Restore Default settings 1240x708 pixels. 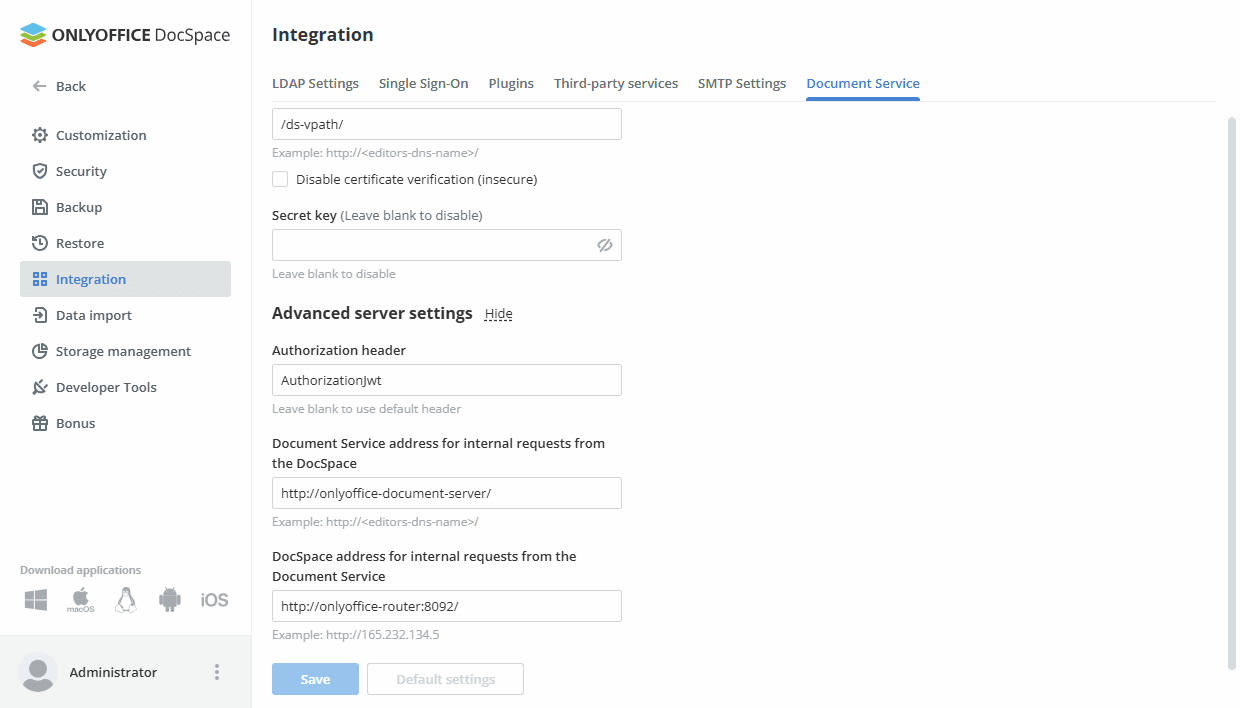click(x=445, y=678)
